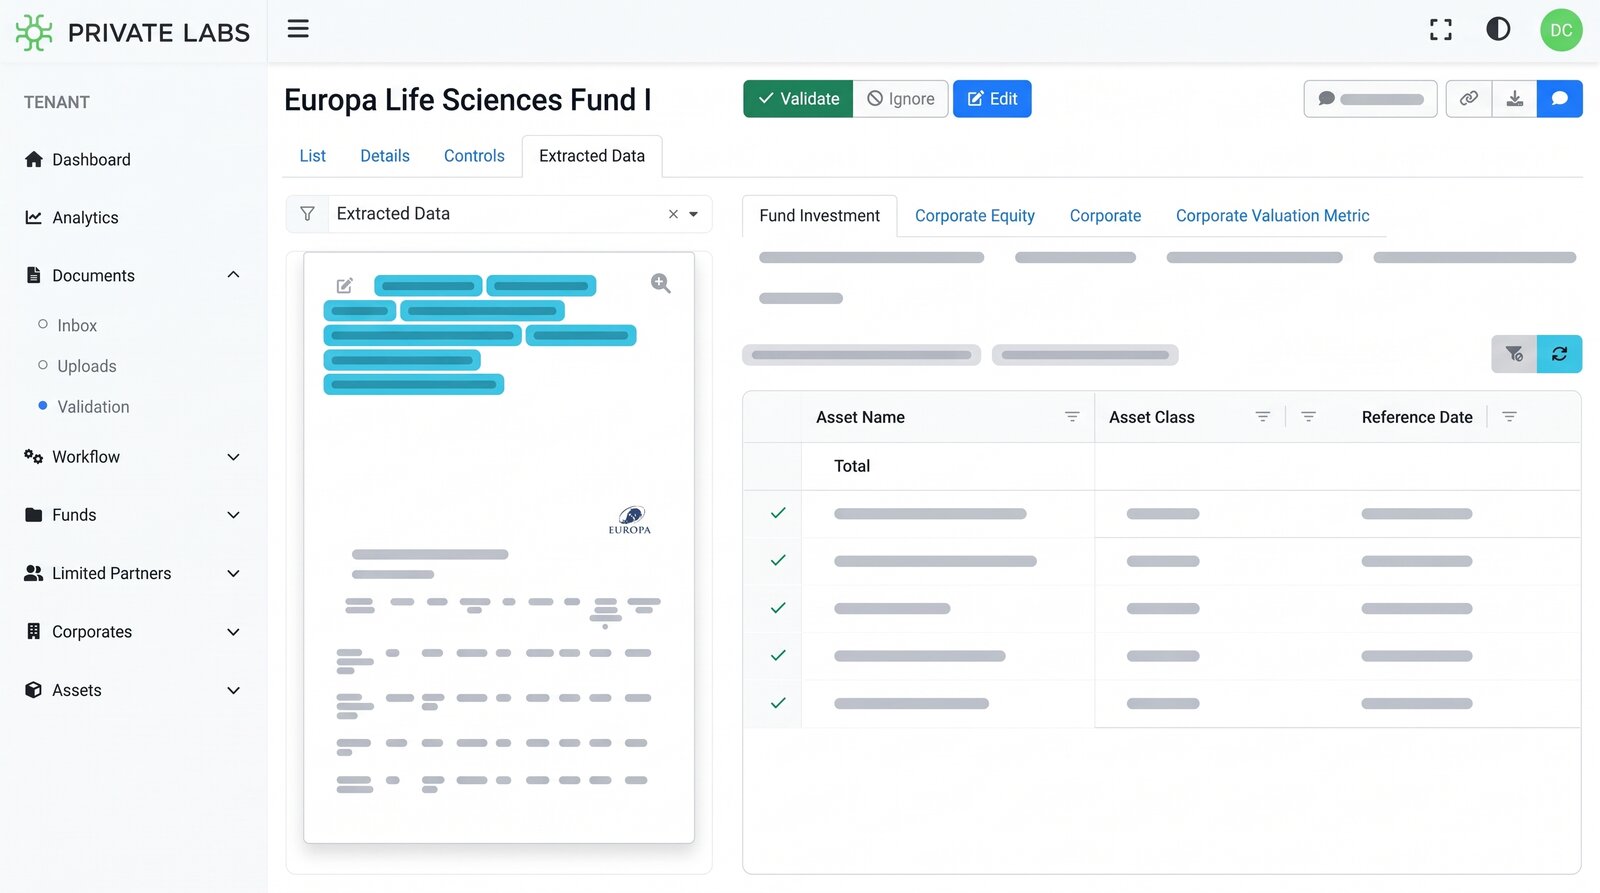Open Reference Date column filter menu

pyautogui.click(x=1510, y=417)
